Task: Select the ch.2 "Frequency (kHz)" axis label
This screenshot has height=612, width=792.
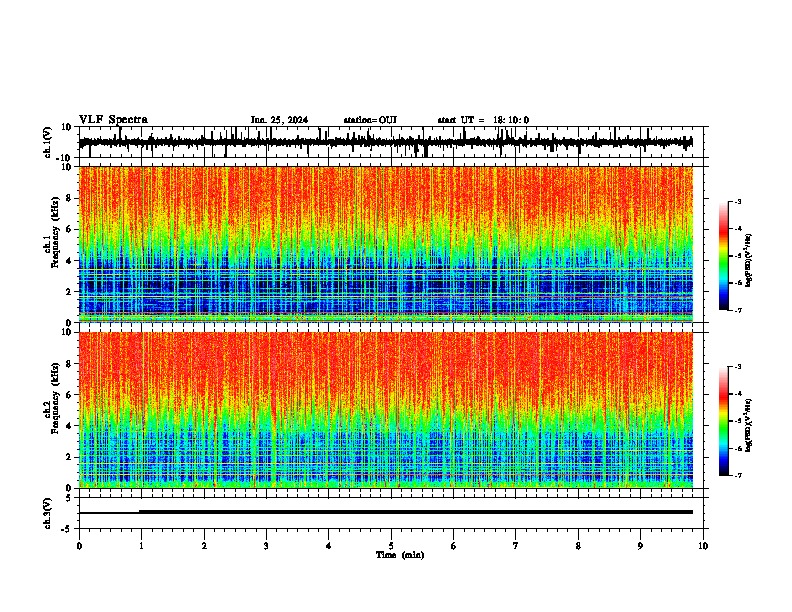Action: tap(55, 398)
